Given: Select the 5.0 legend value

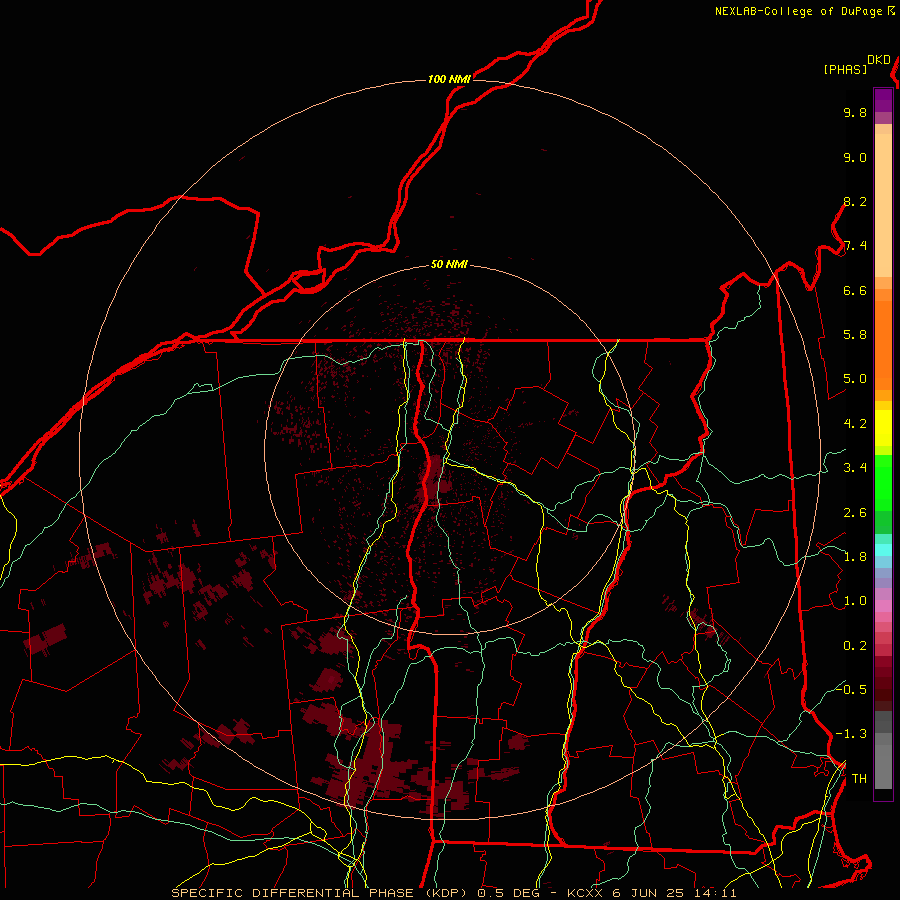Looking at the screenshot, I should pyautogui.click(x=855, y=379).
